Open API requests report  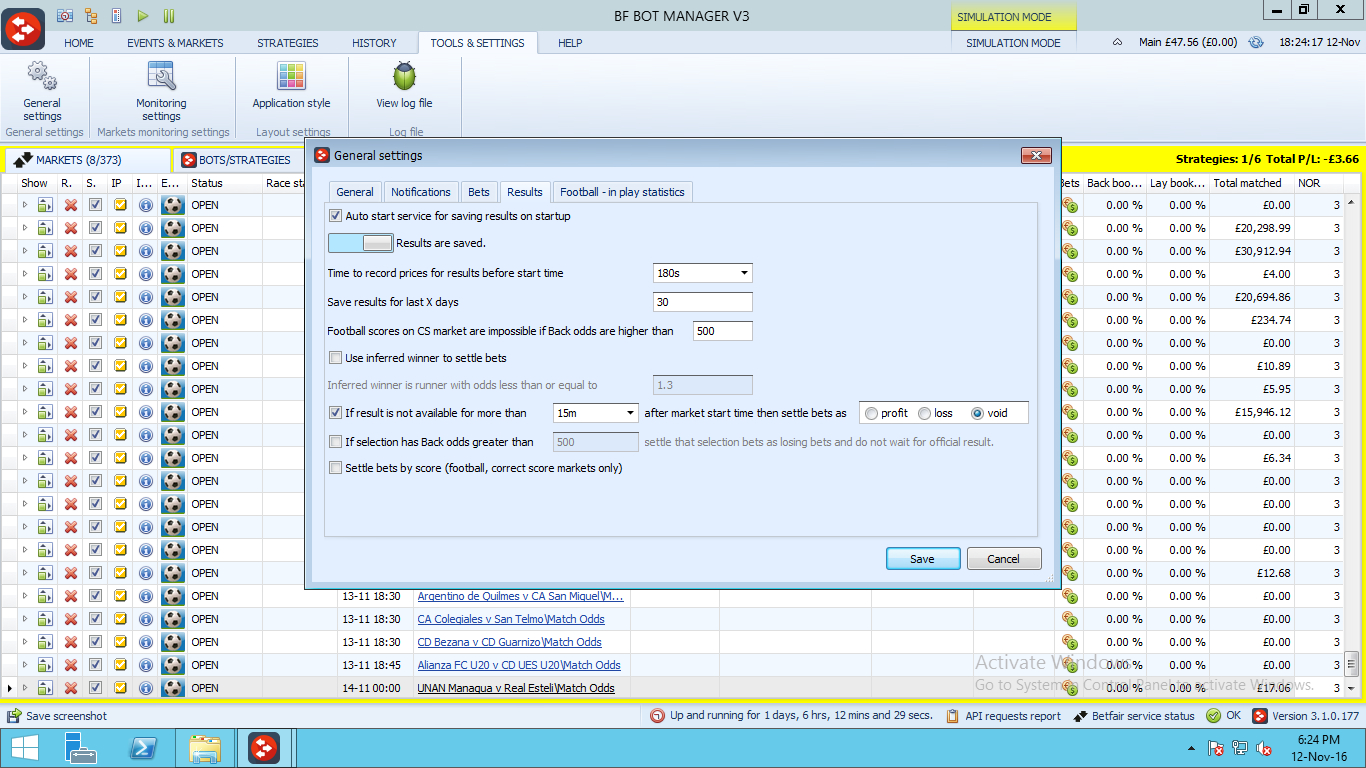tap(1003, 716)
